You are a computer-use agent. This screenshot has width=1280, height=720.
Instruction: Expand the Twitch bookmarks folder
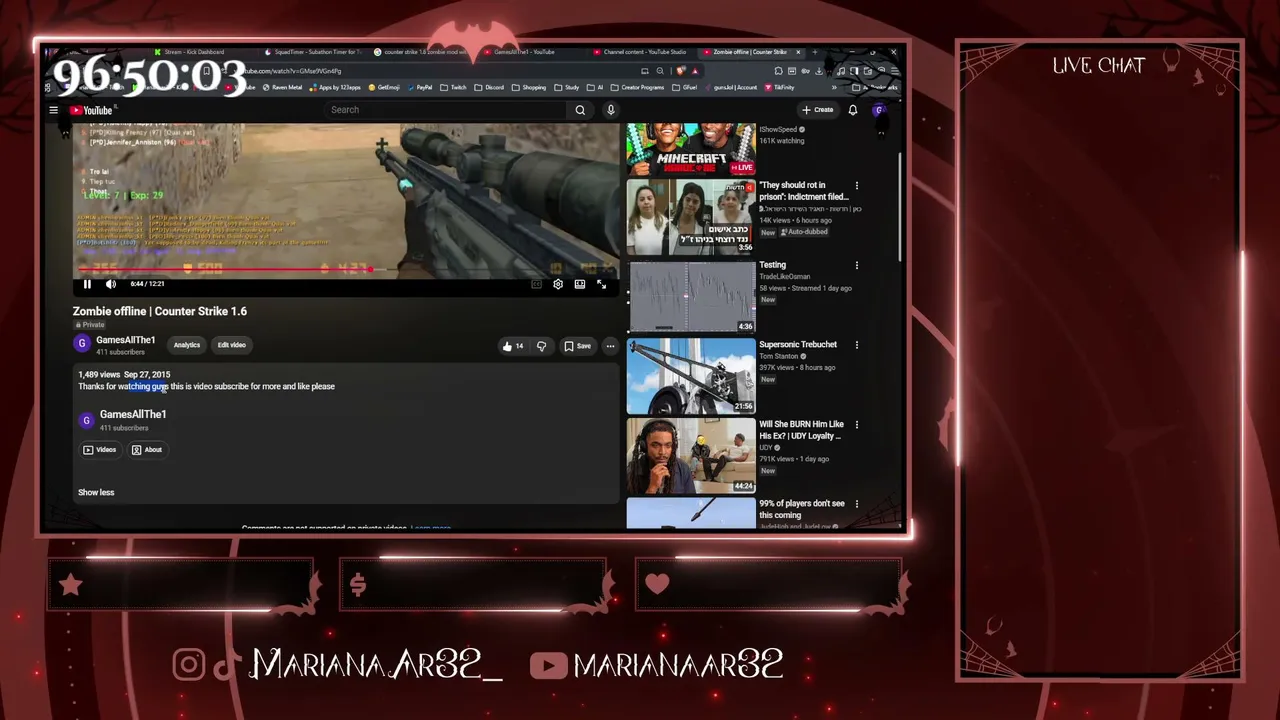[455, 88]
